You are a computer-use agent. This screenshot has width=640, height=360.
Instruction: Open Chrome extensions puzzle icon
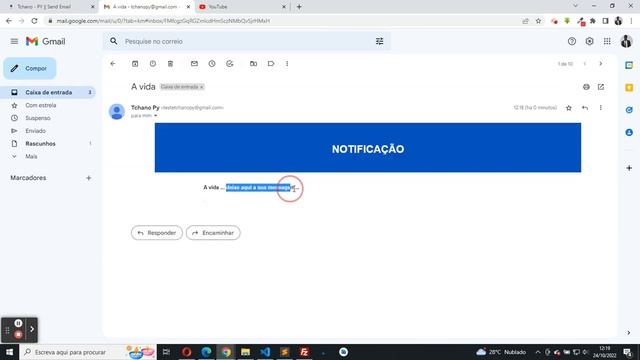pyautogui.click(x=593, y=21)
